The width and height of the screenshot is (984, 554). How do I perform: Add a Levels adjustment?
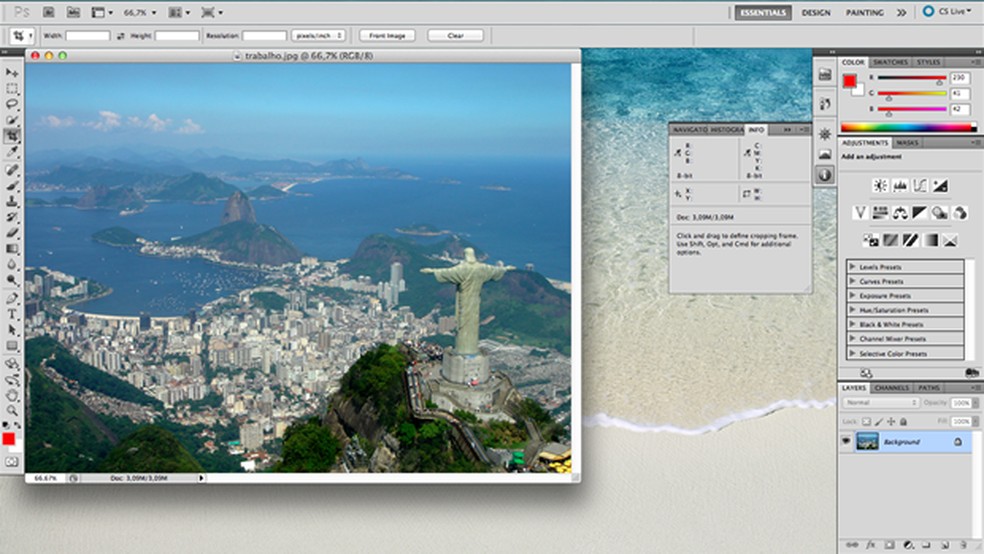pos(900,186)
